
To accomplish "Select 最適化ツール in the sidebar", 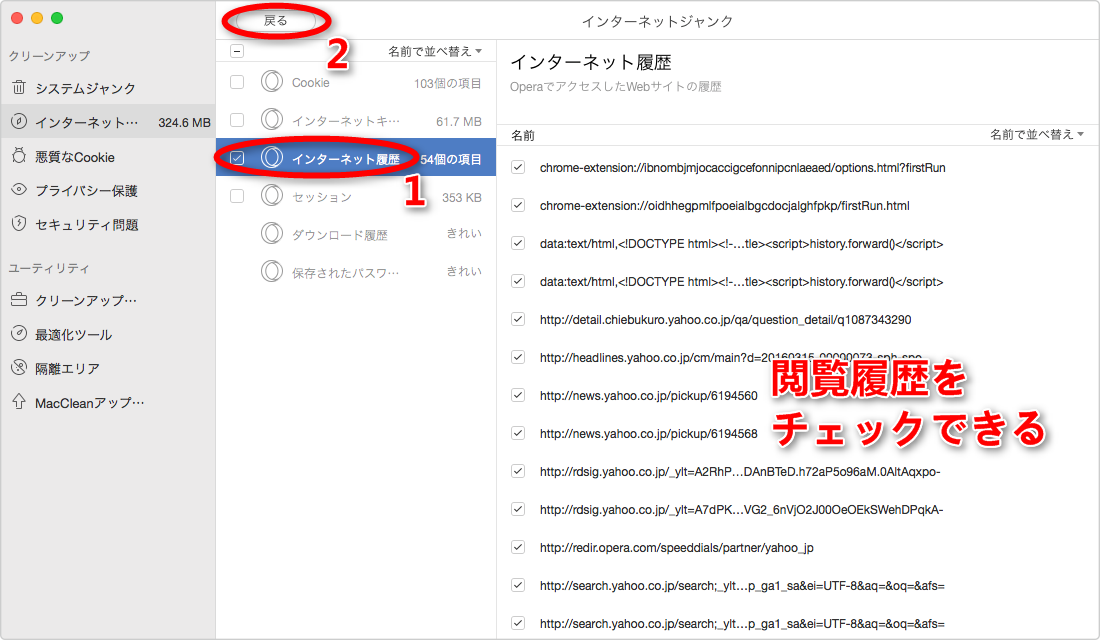I will click(74, 335).
